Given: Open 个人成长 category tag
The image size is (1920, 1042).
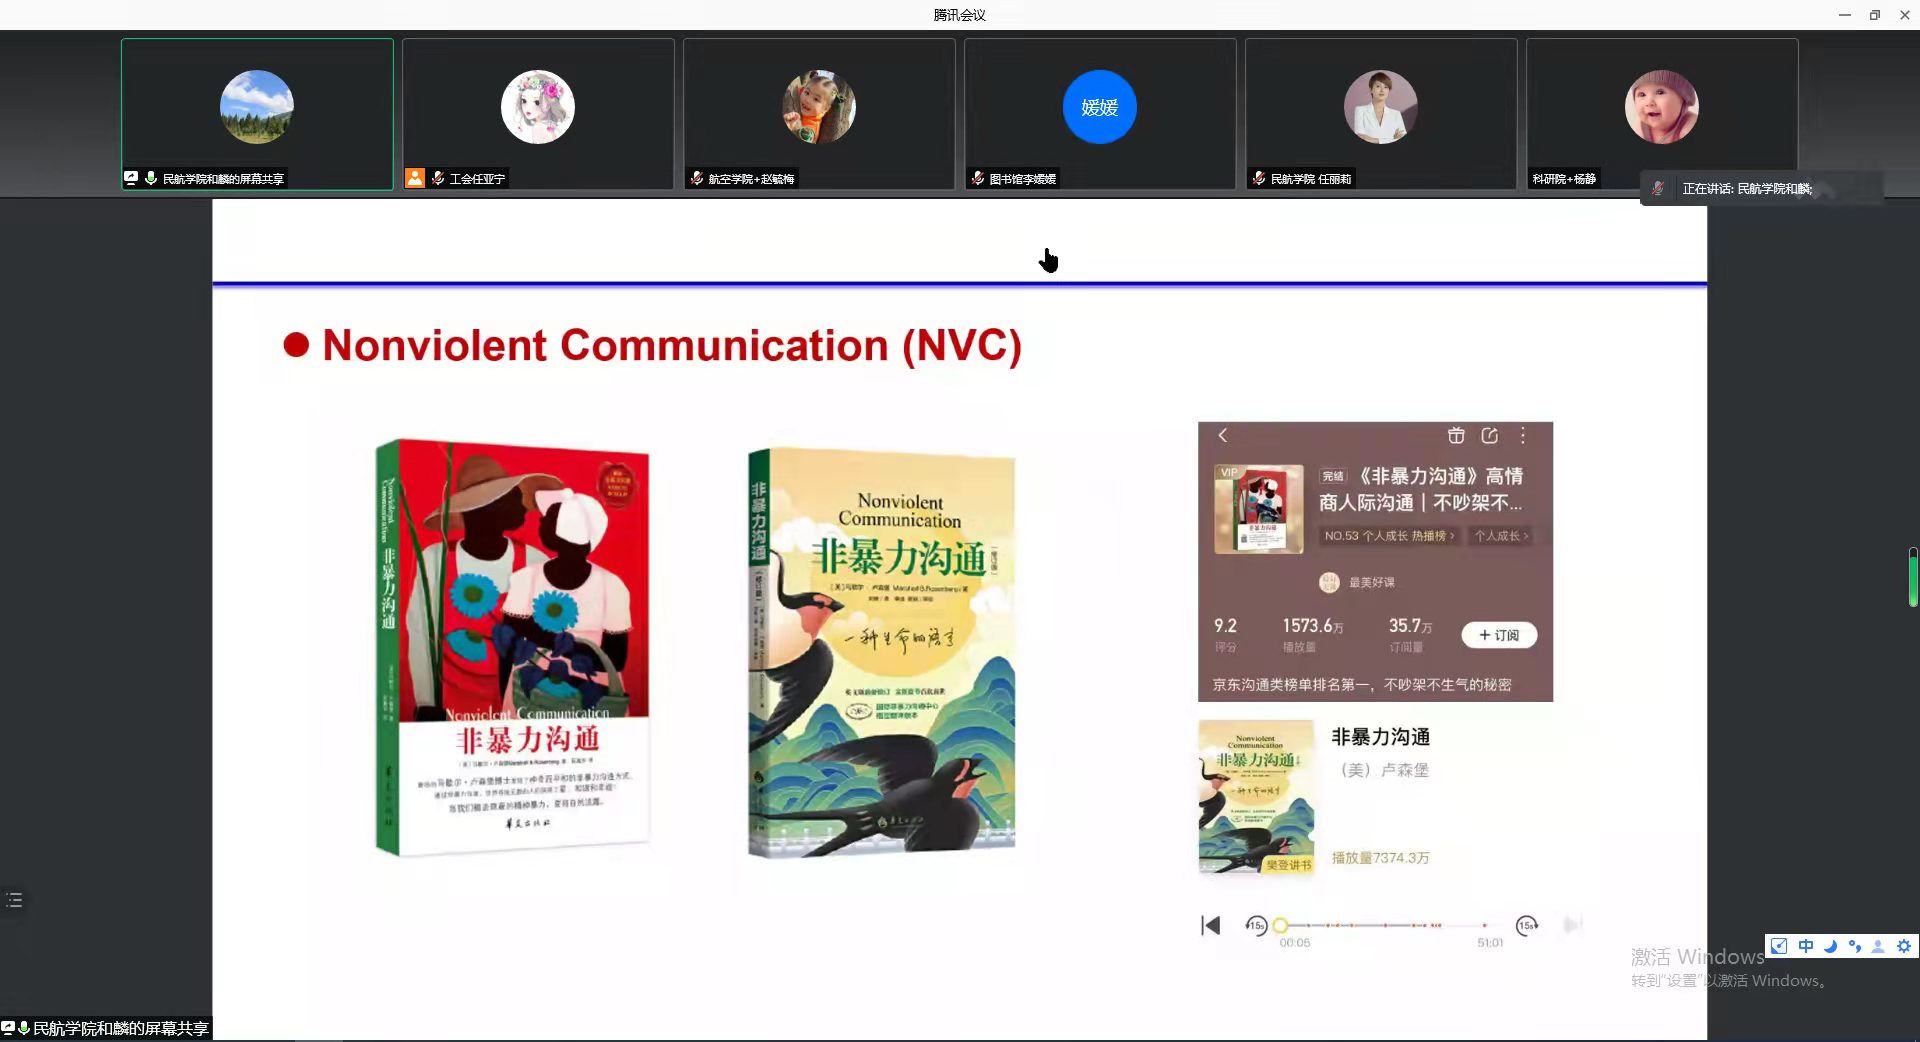Looking at the screenshot, I should coord(1501,536).
